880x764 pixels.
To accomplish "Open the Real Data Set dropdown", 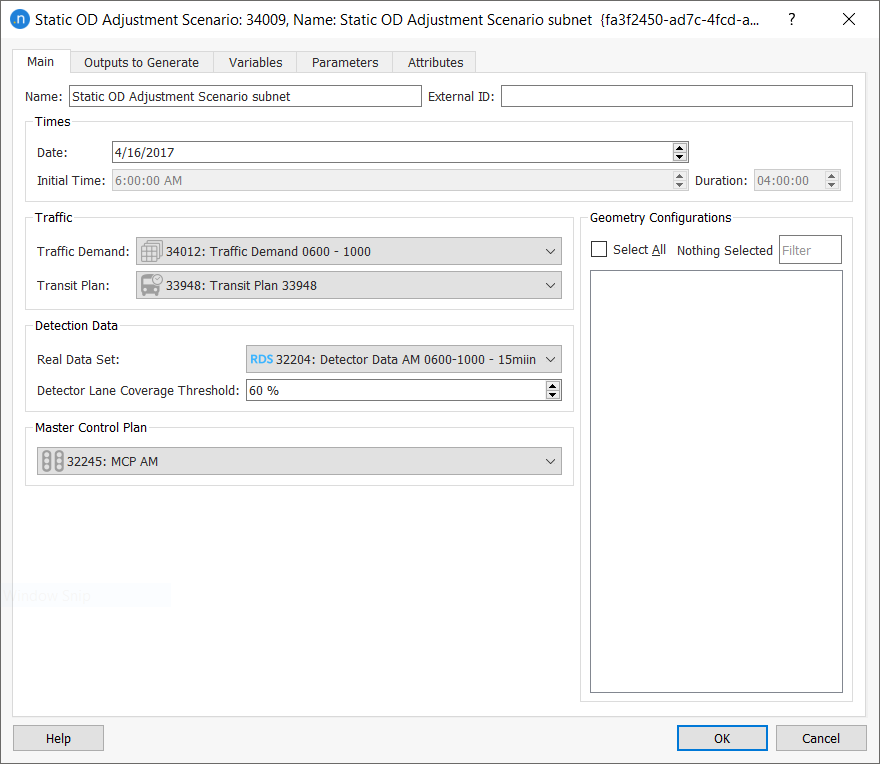I will click(550, 360).
